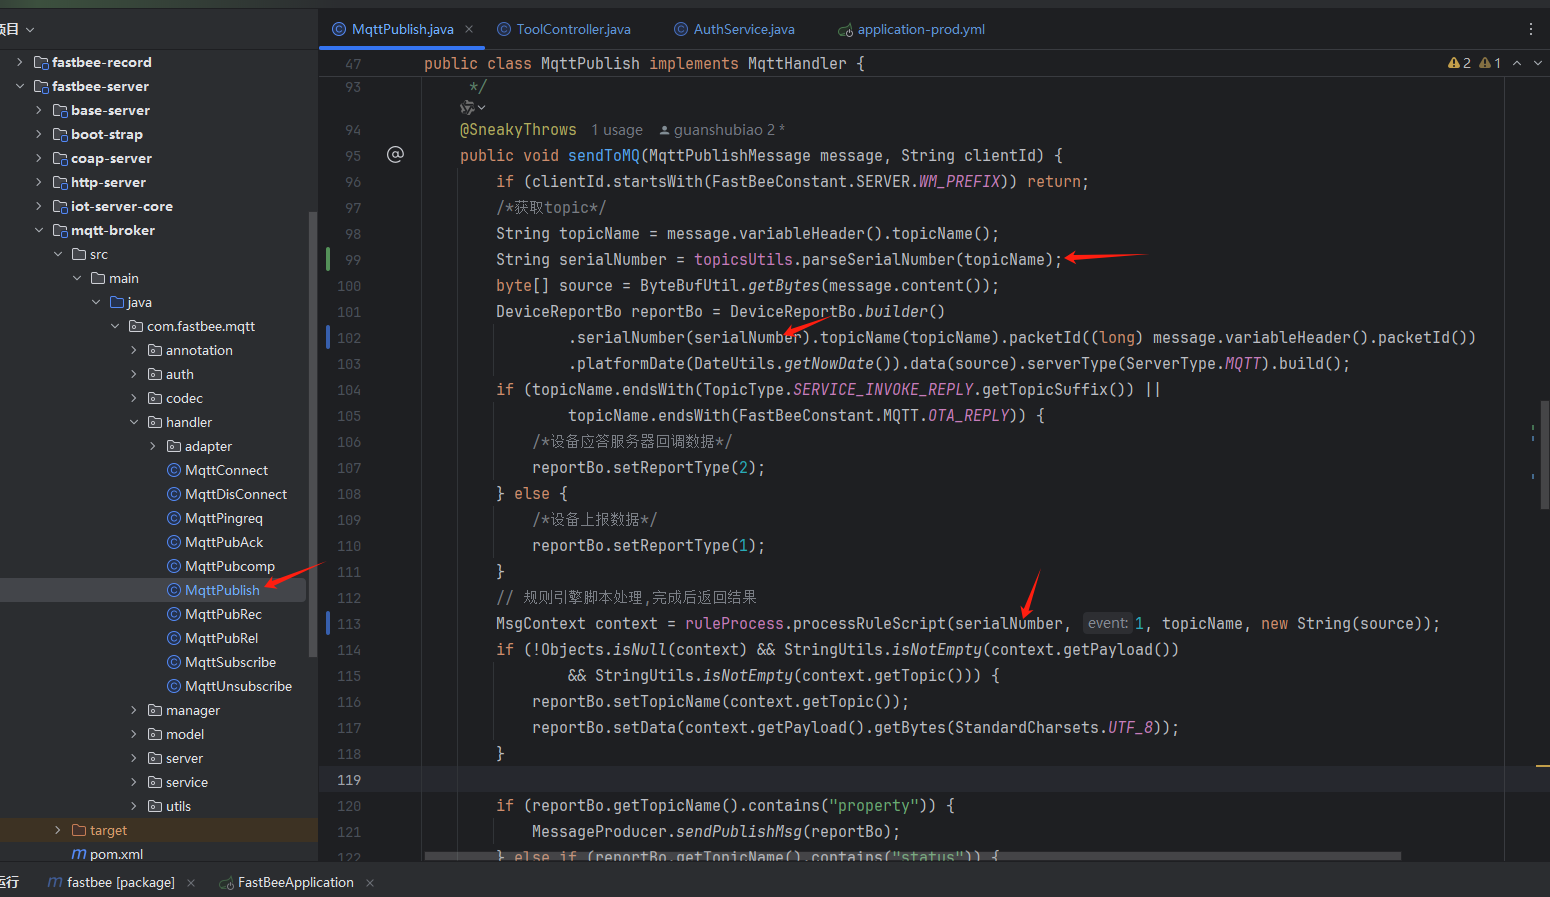1550x897 pixels.
Task: Select the main folder
Action: click(x=115, y=278)
